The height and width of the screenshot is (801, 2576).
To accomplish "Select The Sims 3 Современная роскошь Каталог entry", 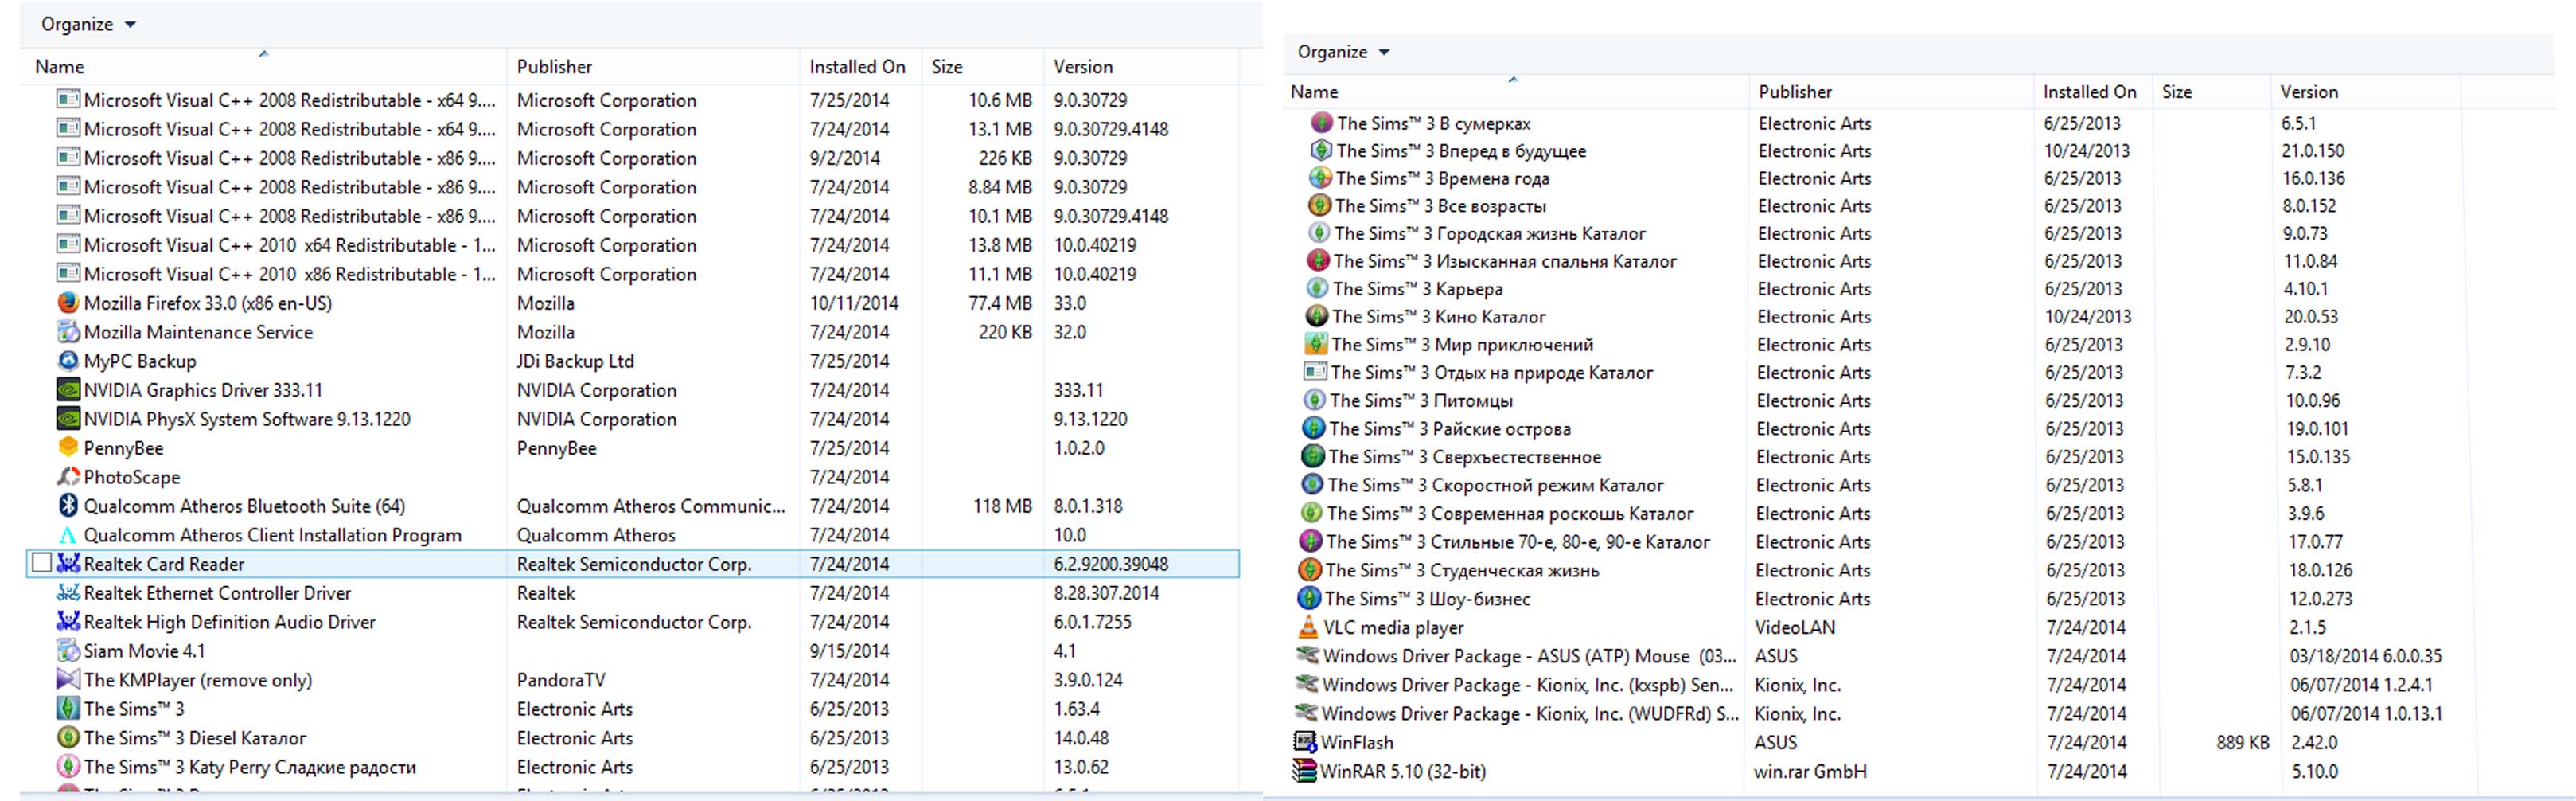I will 1510,514.
